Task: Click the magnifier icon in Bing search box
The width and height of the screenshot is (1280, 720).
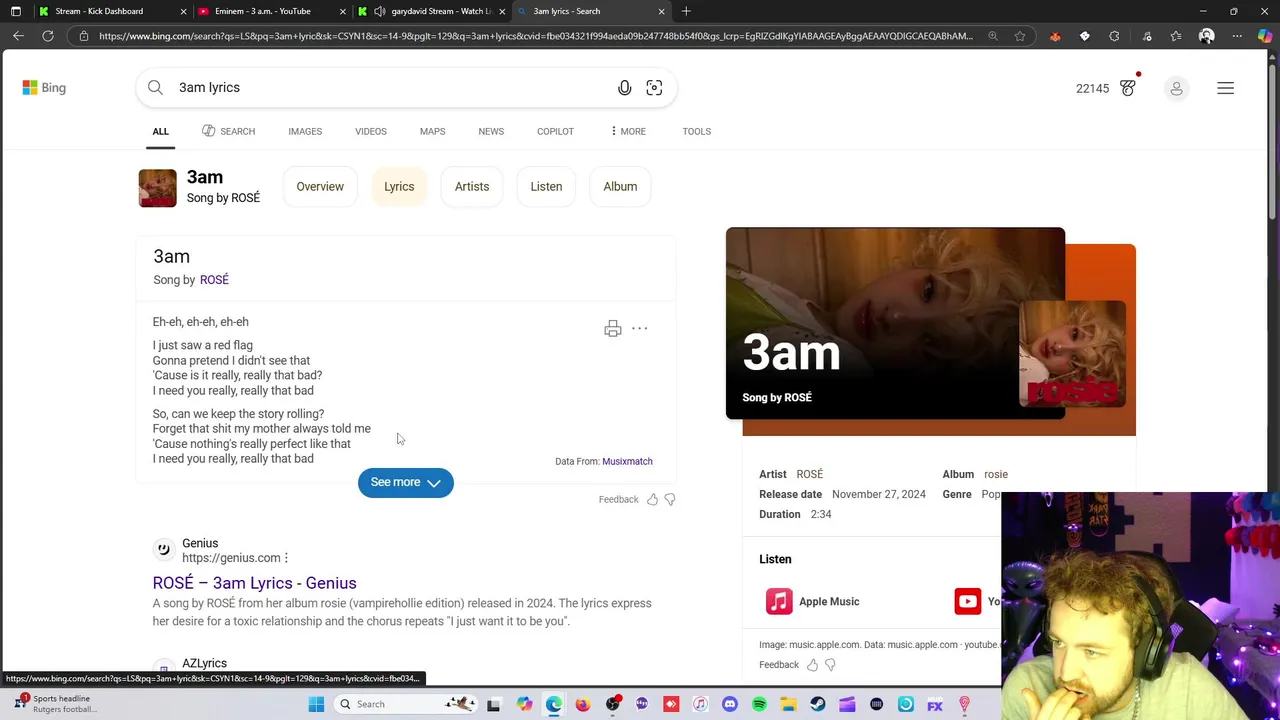Action: click(155, 88)
